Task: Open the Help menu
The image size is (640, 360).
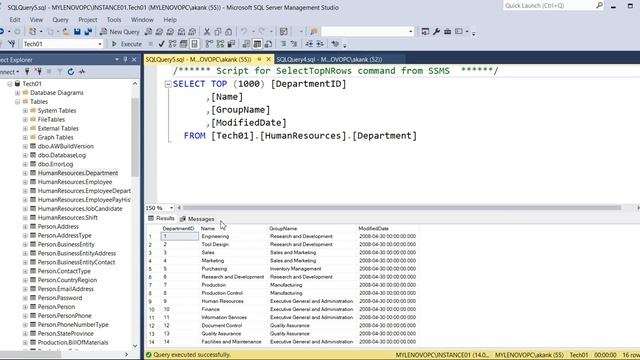Action: [170, 20]
